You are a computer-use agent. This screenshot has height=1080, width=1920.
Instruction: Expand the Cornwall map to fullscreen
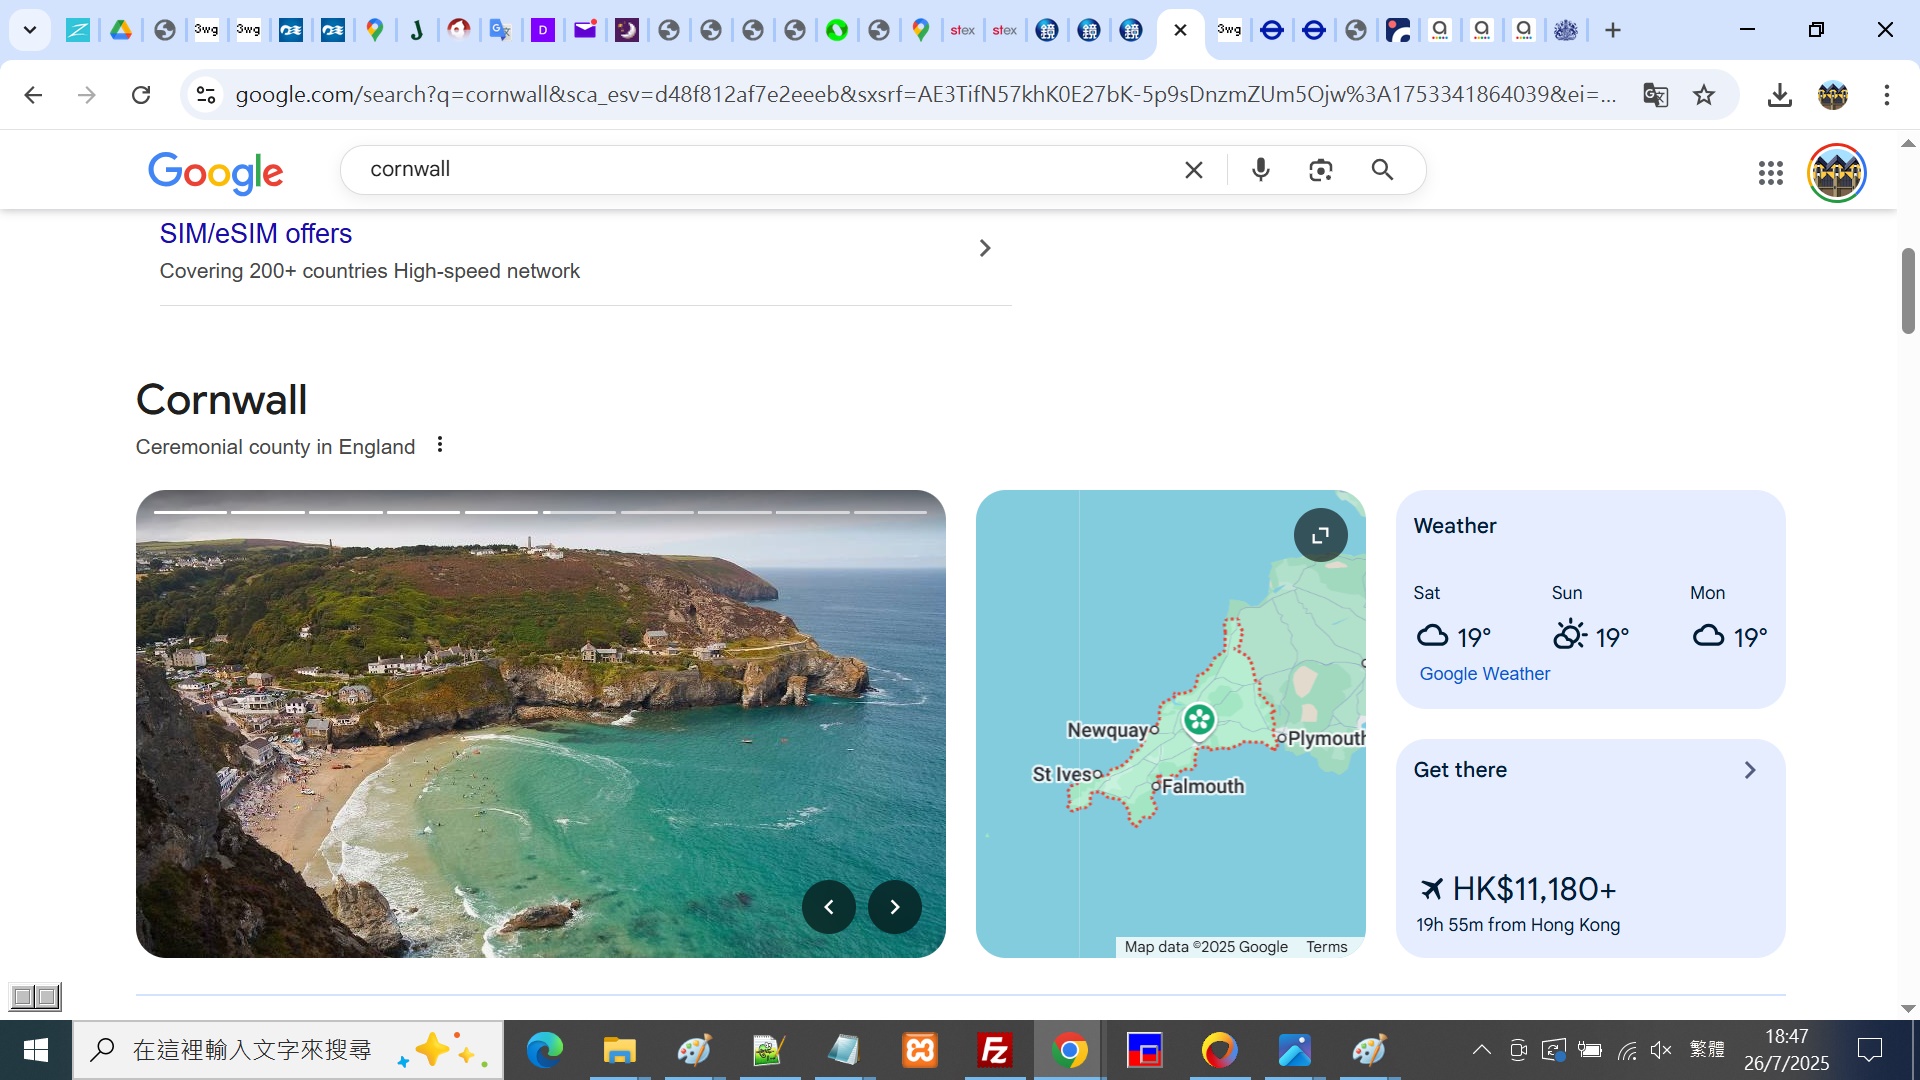tap(1320, 535)
